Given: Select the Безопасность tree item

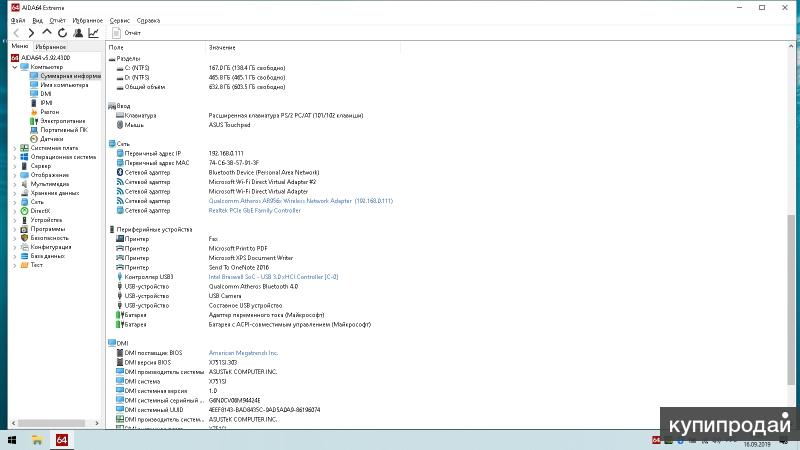Looking at the screenshot, I should pos(44,238).
